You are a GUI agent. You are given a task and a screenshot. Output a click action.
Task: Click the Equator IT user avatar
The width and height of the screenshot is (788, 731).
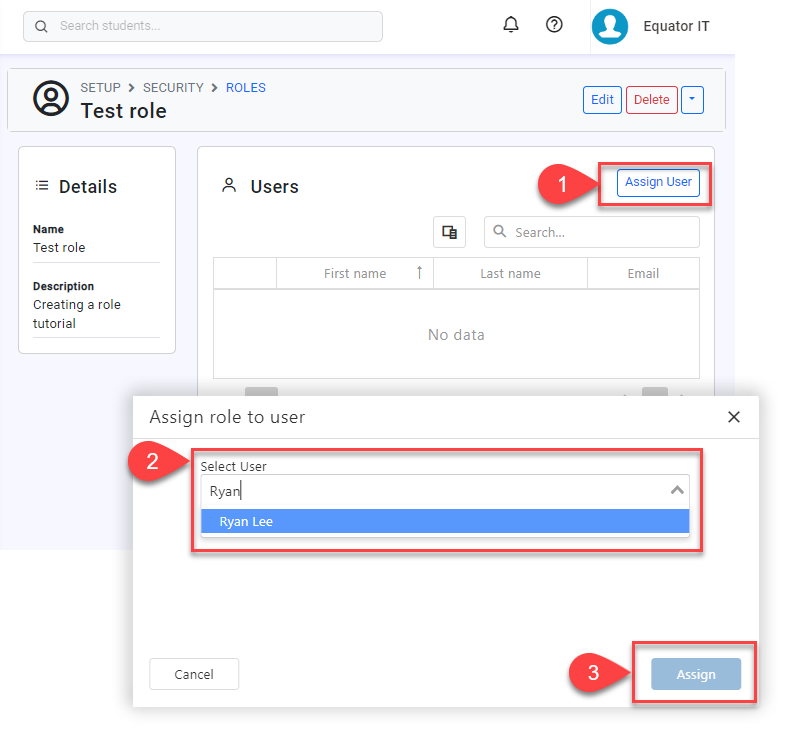point(609,27)
